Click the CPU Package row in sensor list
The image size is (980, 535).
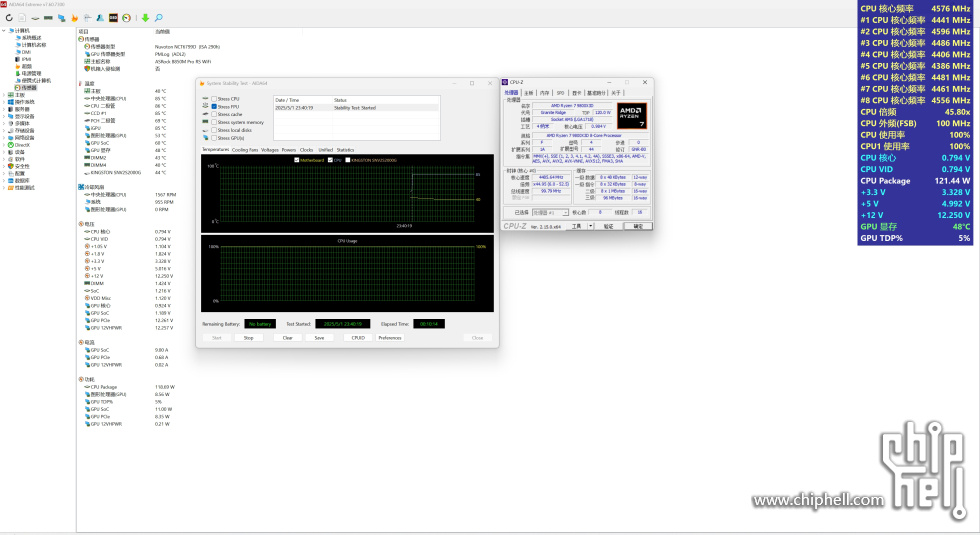(129, 387)
